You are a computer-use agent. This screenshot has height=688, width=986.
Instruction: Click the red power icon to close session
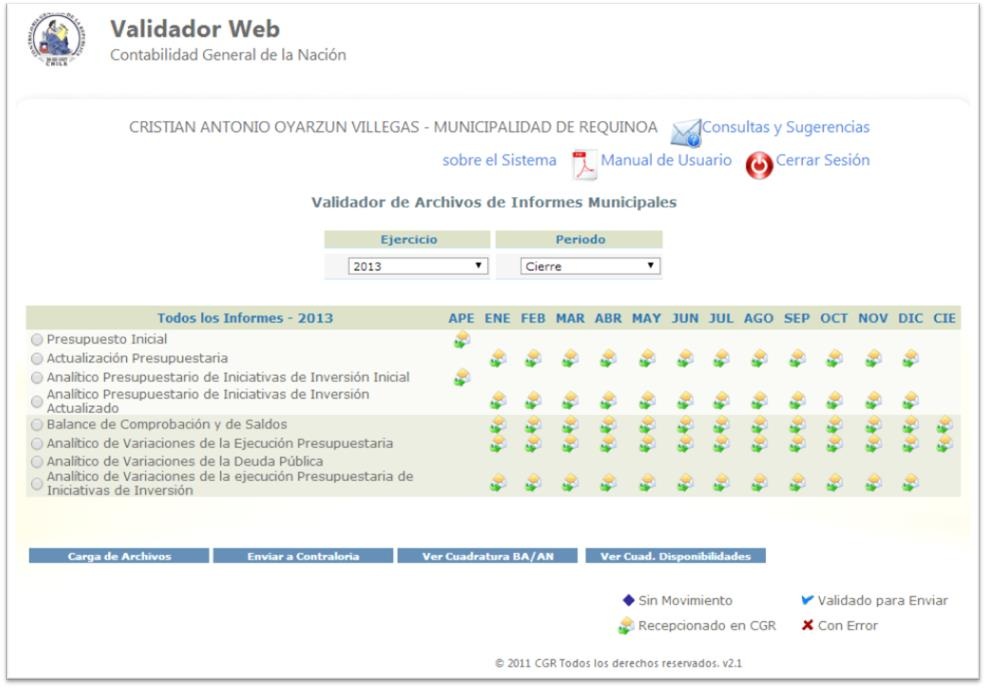(759, 162)
